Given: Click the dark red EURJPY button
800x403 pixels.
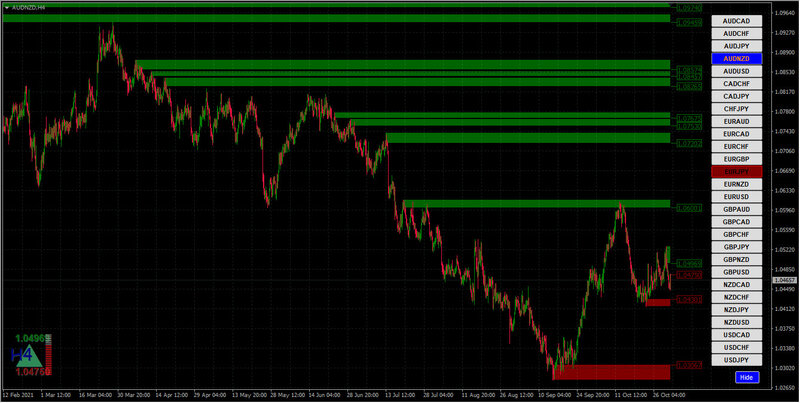Looking at the screenshot, I should [x=736, y=171].
